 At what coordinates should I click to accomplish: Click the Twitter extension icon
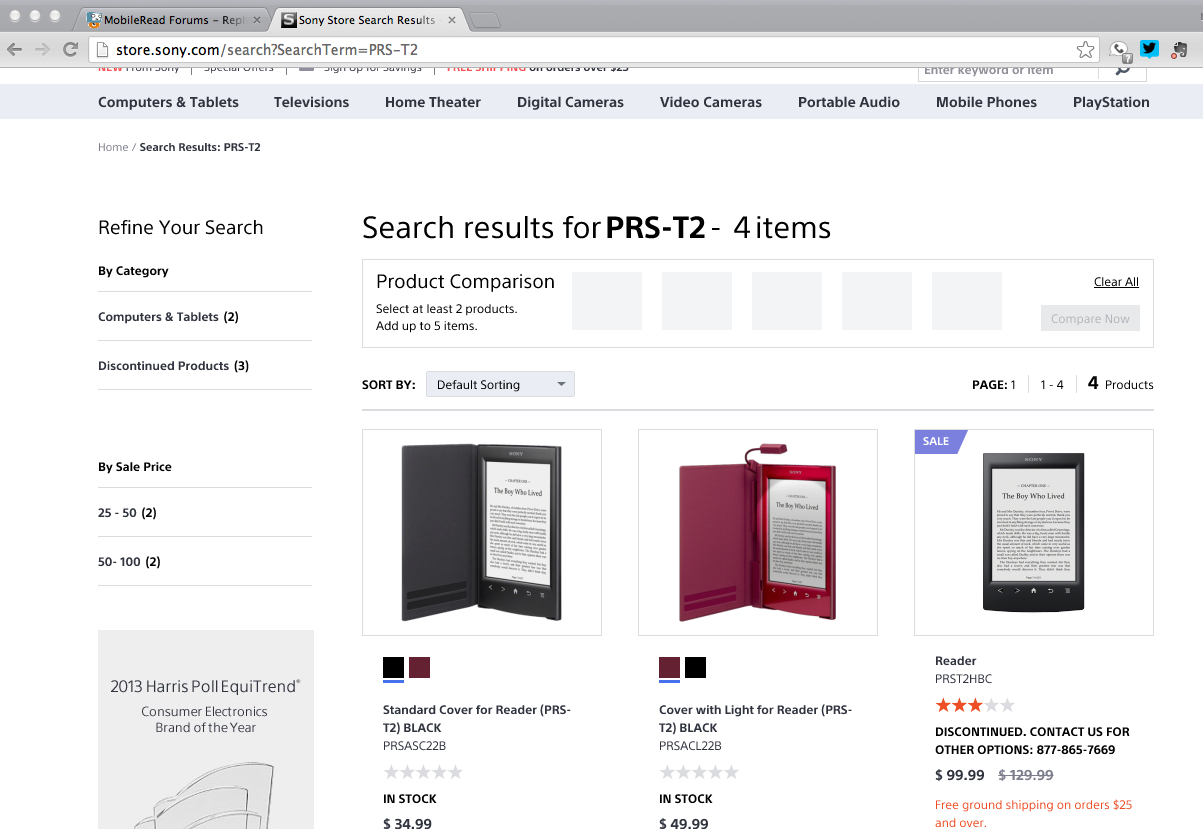click(x=1149, y=49)
